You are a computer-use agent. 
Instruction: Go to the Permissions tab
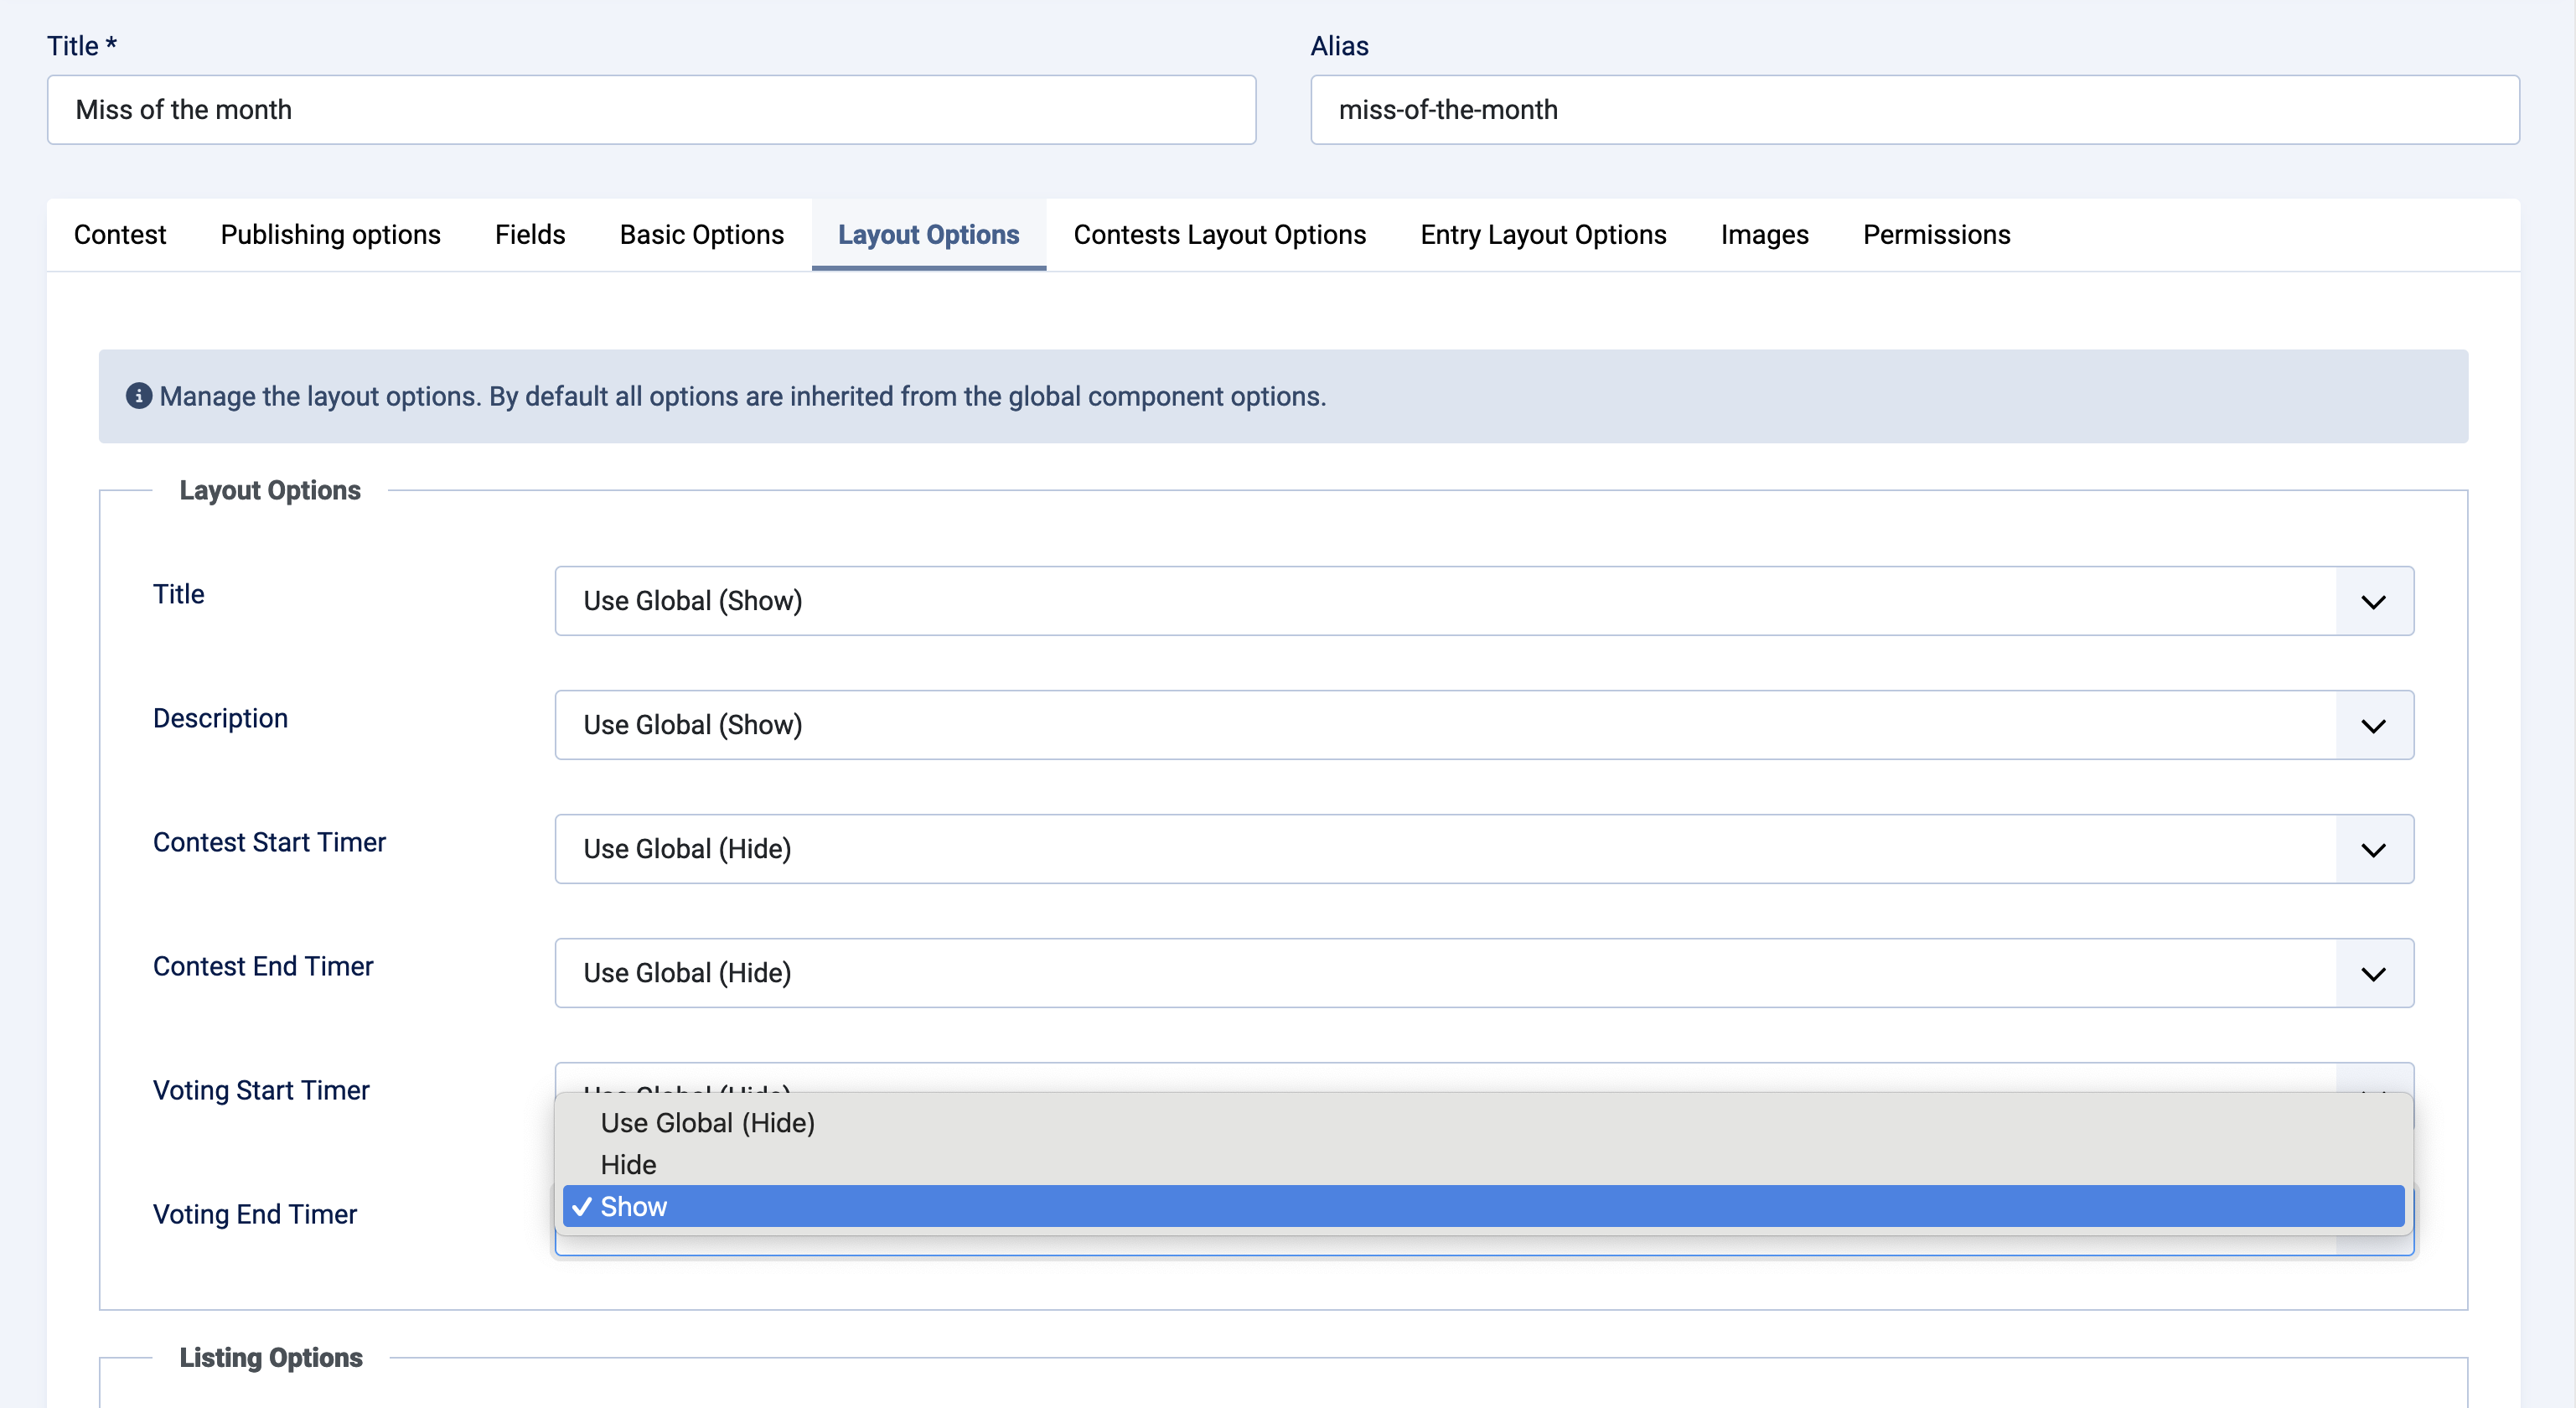[1937, 234]
